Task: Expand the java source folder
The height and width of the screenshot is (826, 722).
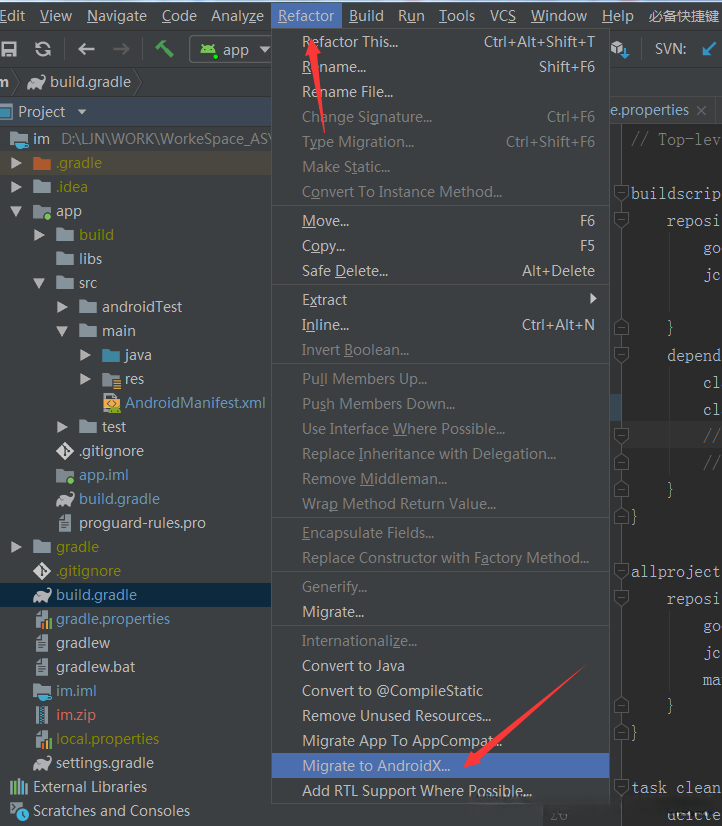Action: [85, 355]
